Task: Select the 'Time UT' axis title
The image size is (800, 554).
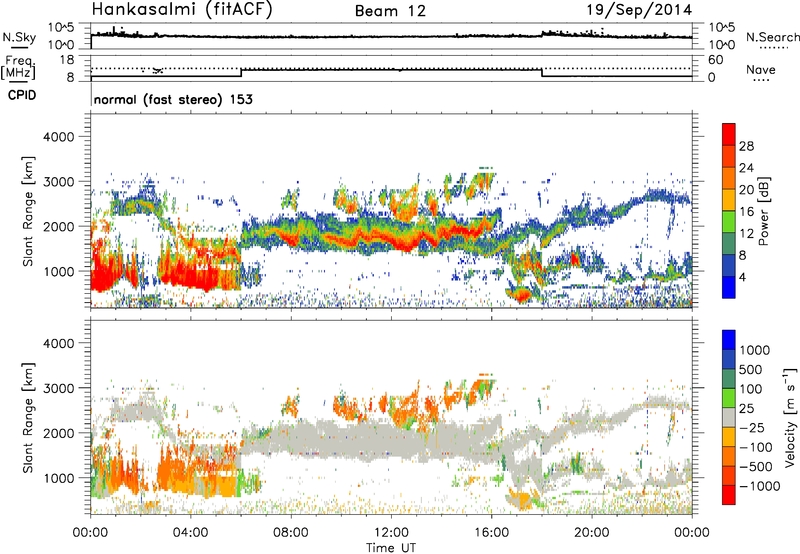Action: click(391, 548)
